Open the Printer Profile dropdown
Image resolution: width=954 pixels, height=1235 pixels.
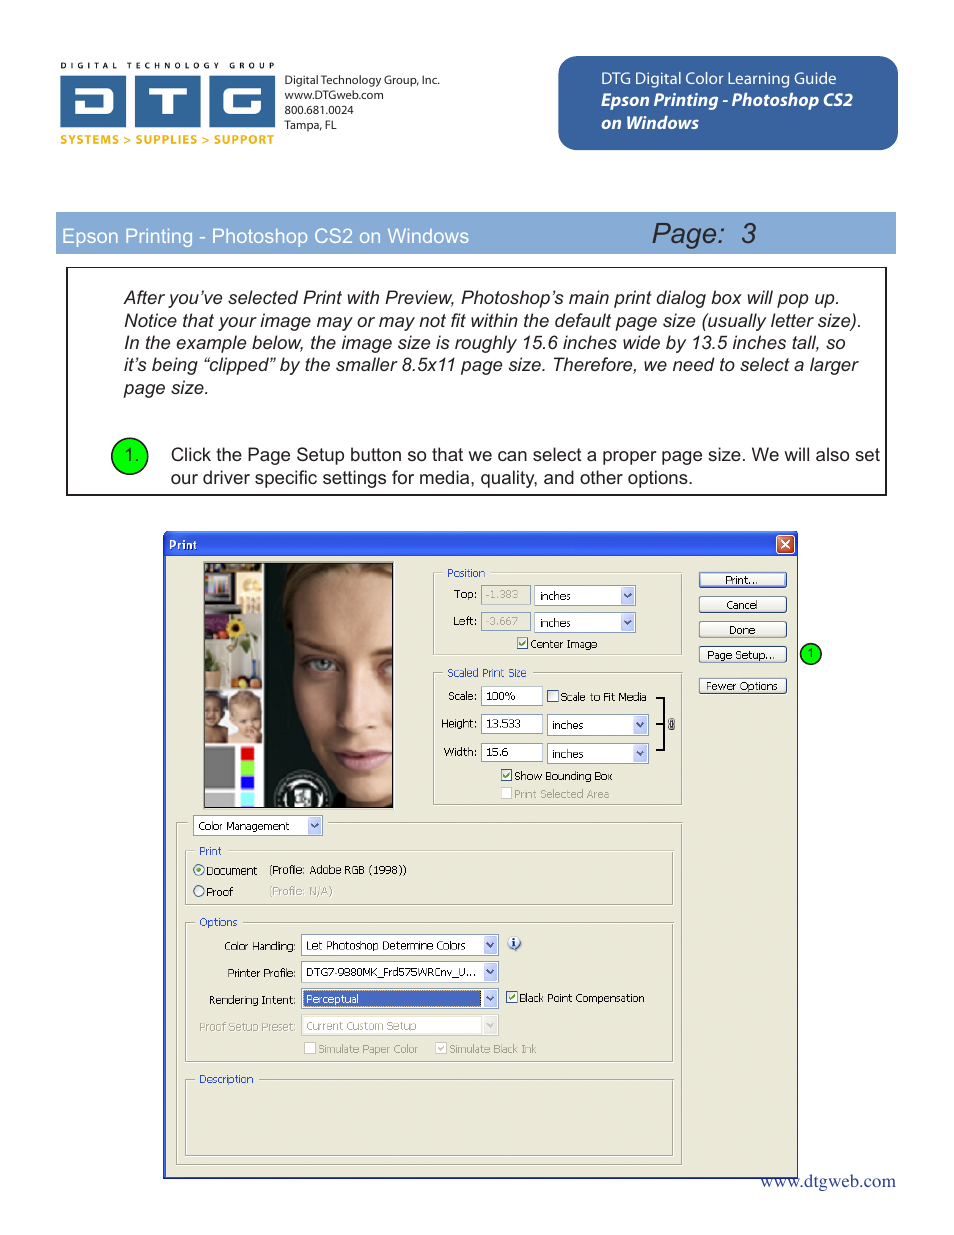pyautogui.click(x=491, y=971)
